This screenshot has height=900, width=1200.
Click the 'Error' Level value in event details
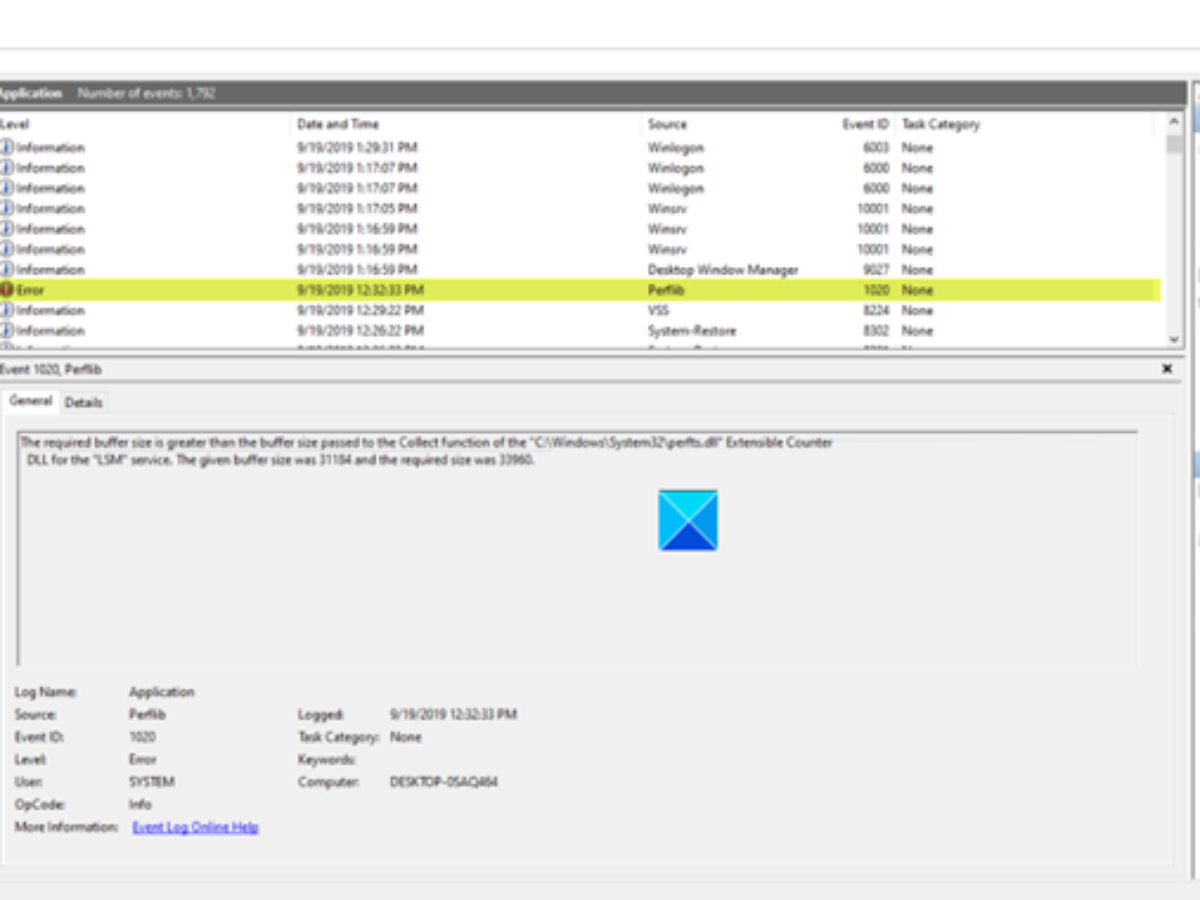coord(143,760)
